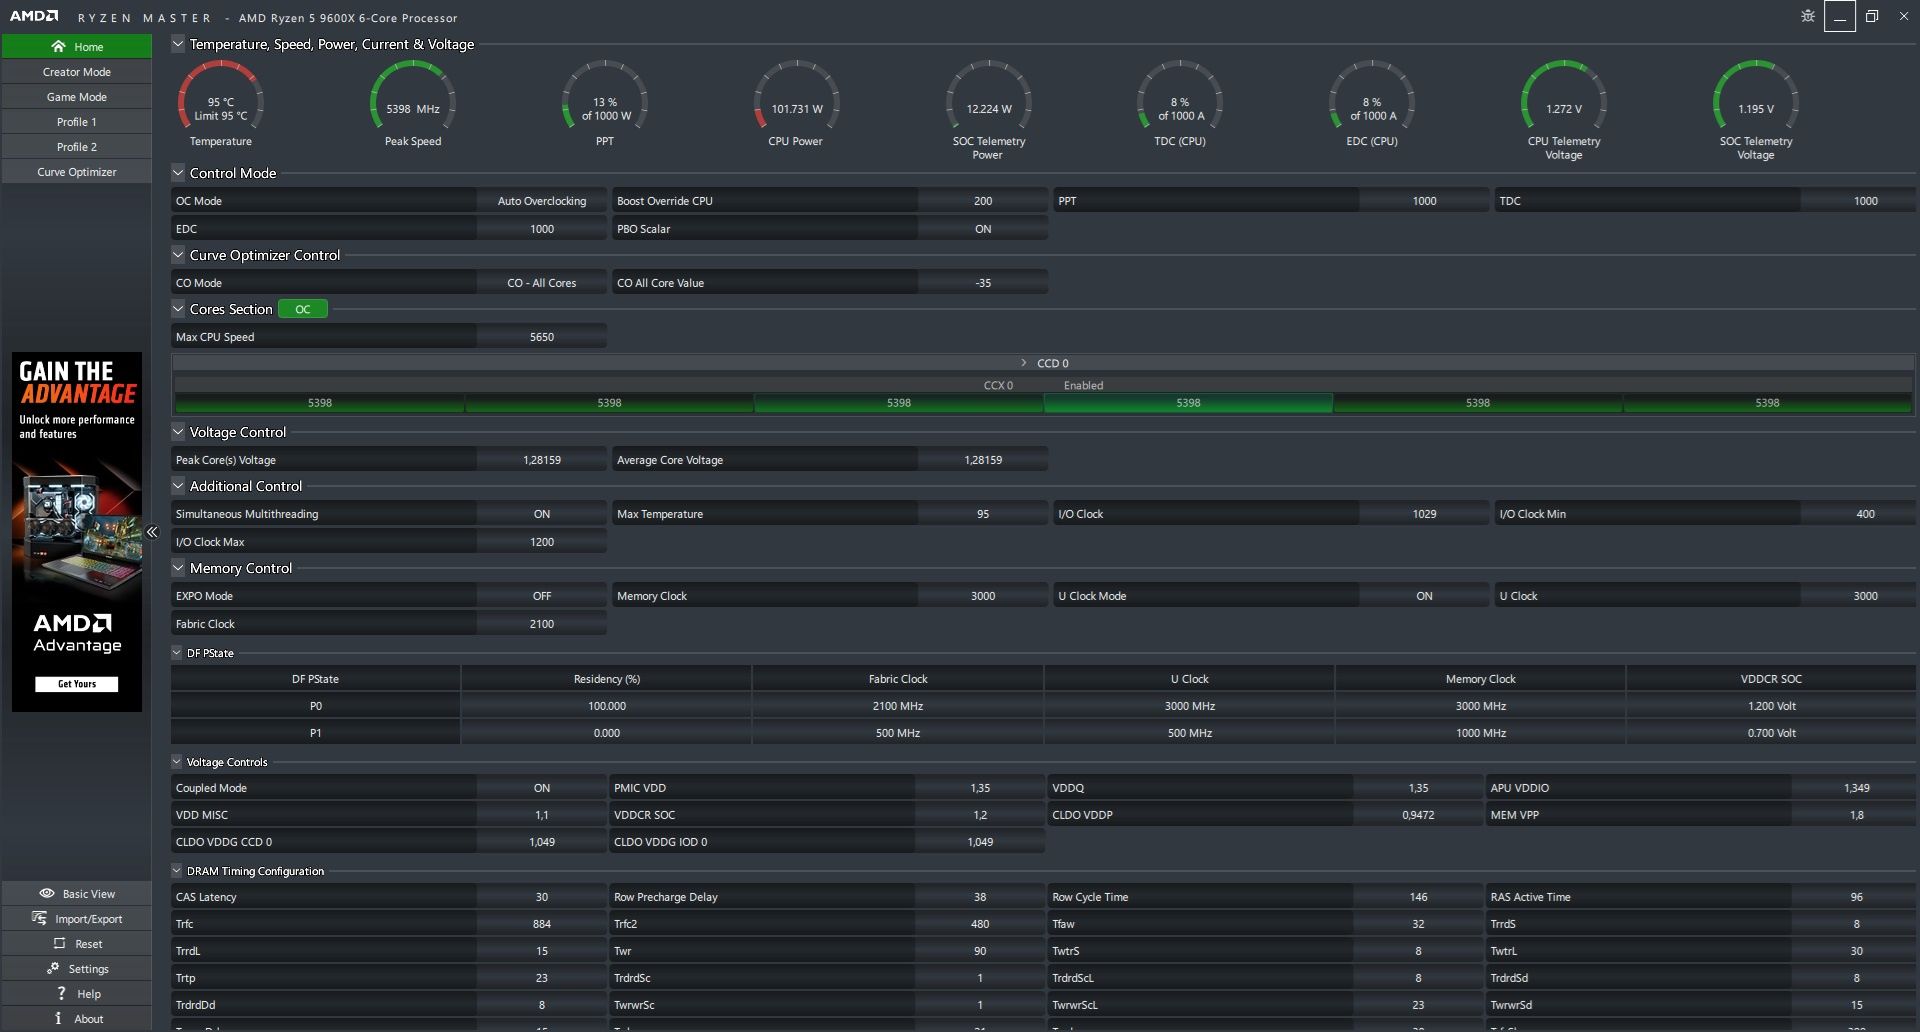This screenshot has width=1920, height=1032.
Task: Toggle U Clock Mode setting
Action: pos(1424,596)
